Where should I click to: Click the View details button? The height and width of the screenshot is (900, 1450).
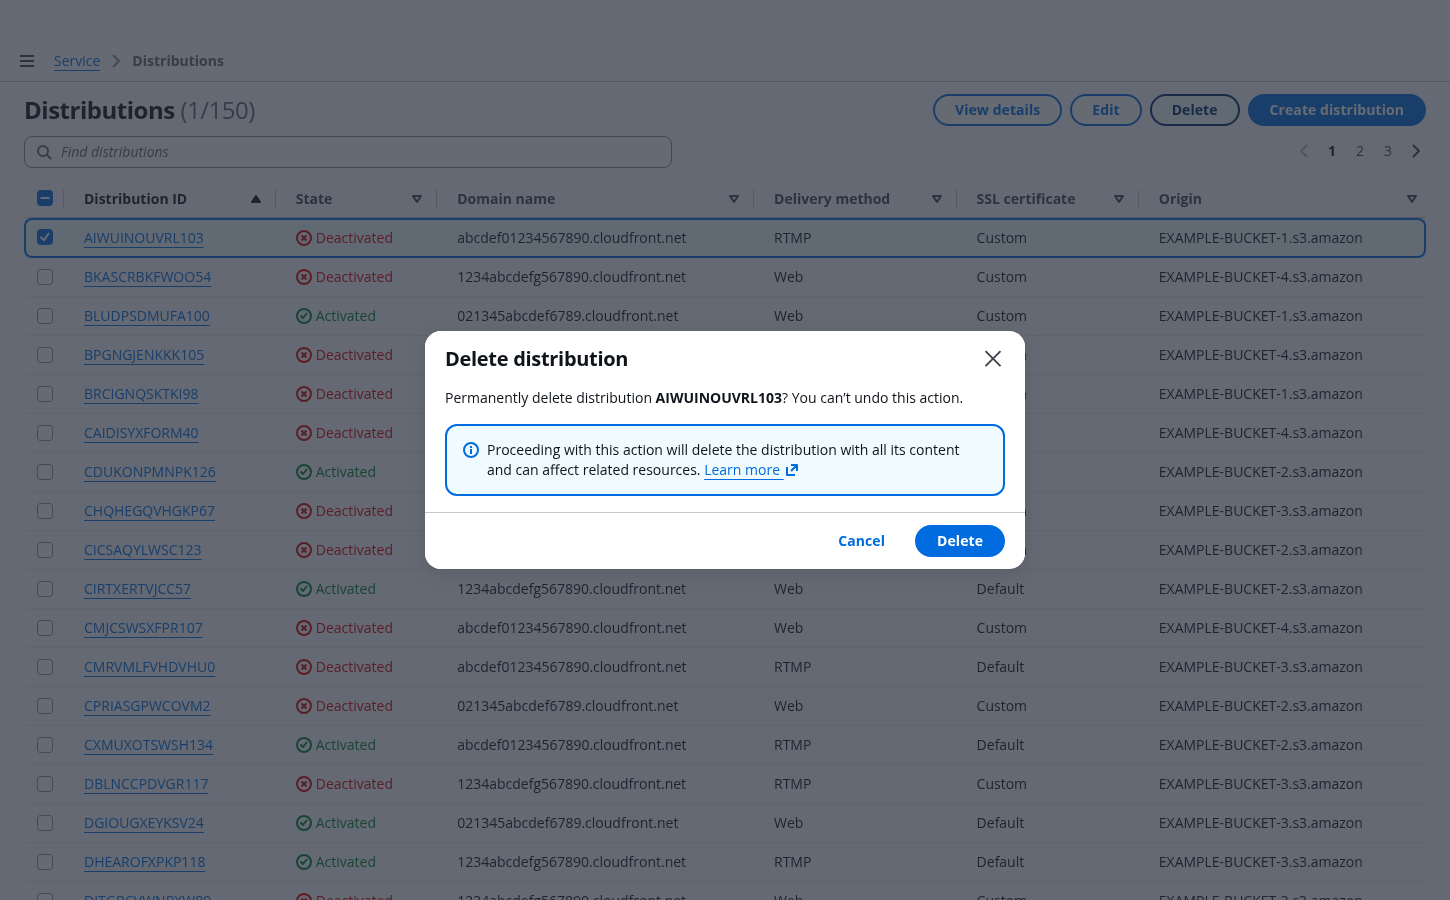coord(997,110)
